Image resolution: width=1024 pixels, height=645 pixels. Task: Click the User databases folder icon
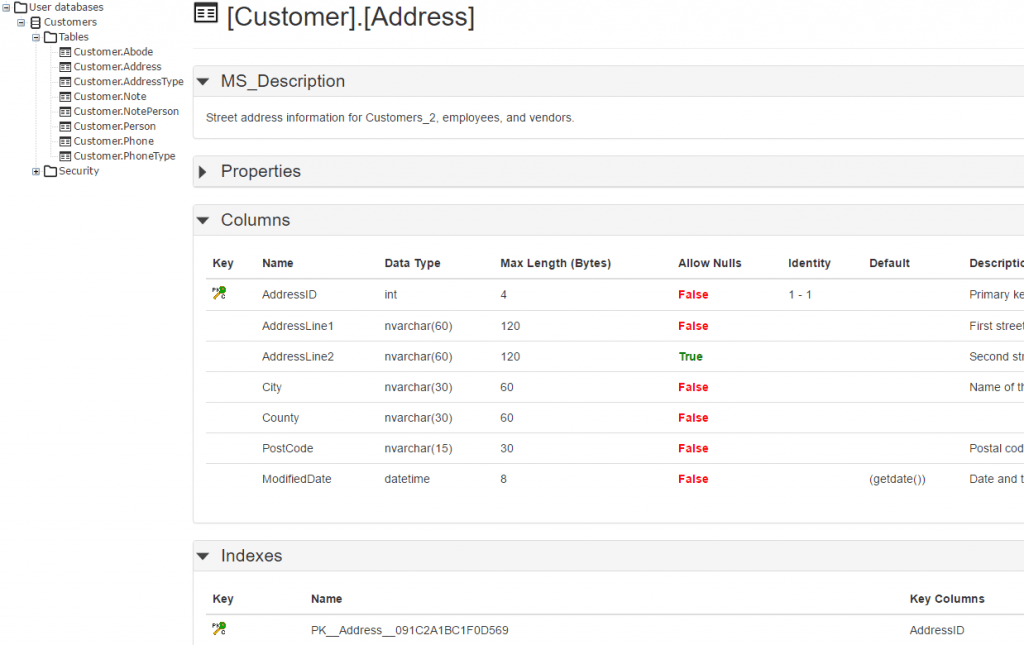22,7
